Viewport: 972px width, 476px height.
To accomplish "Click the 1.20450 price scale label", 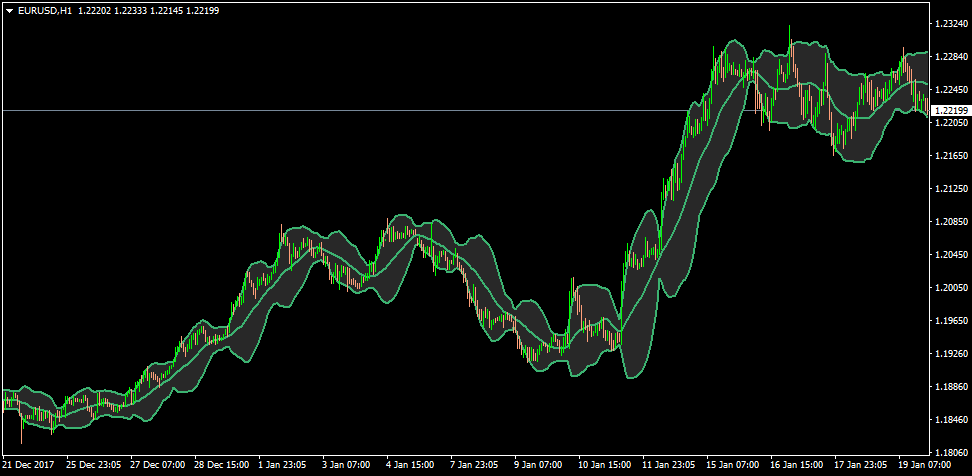I will tap(951, 255).
